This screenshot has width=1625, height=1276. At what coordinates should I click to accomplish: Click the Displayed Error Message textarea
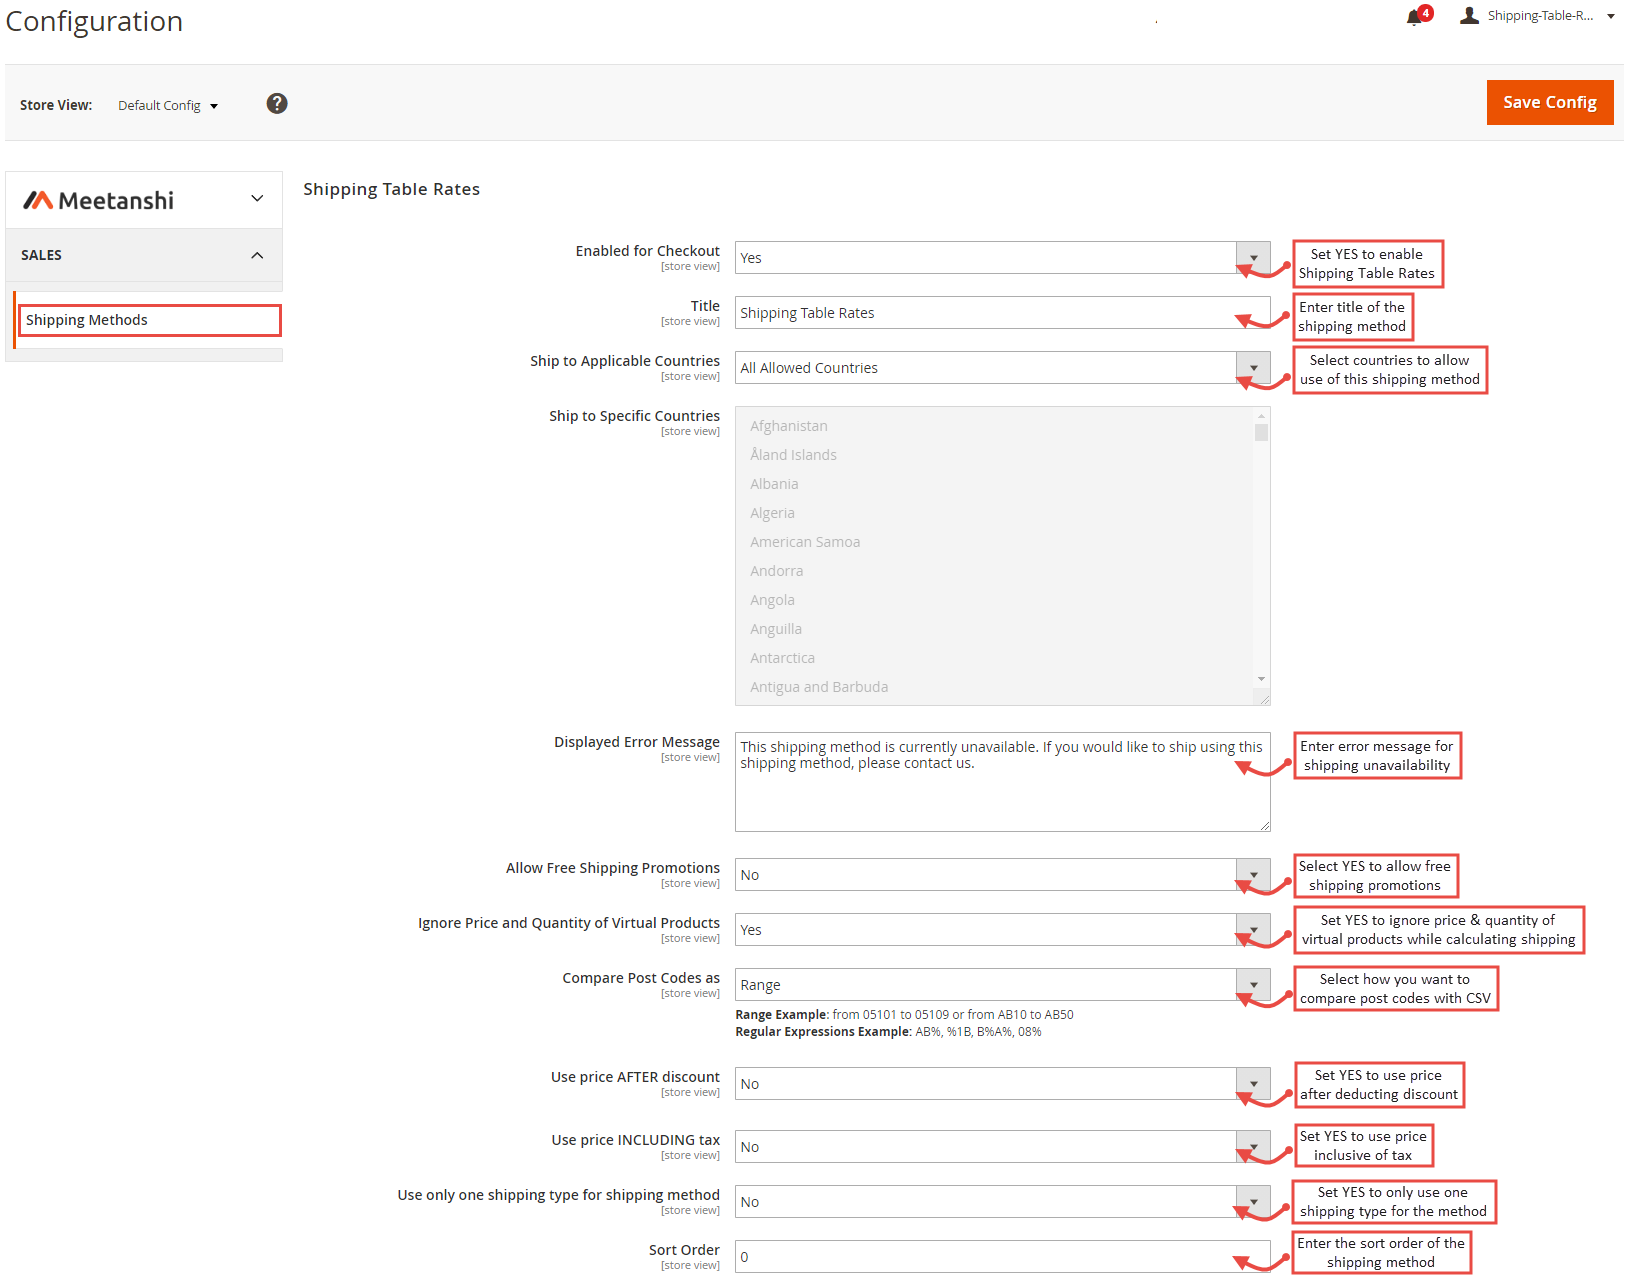point(1002,782)
